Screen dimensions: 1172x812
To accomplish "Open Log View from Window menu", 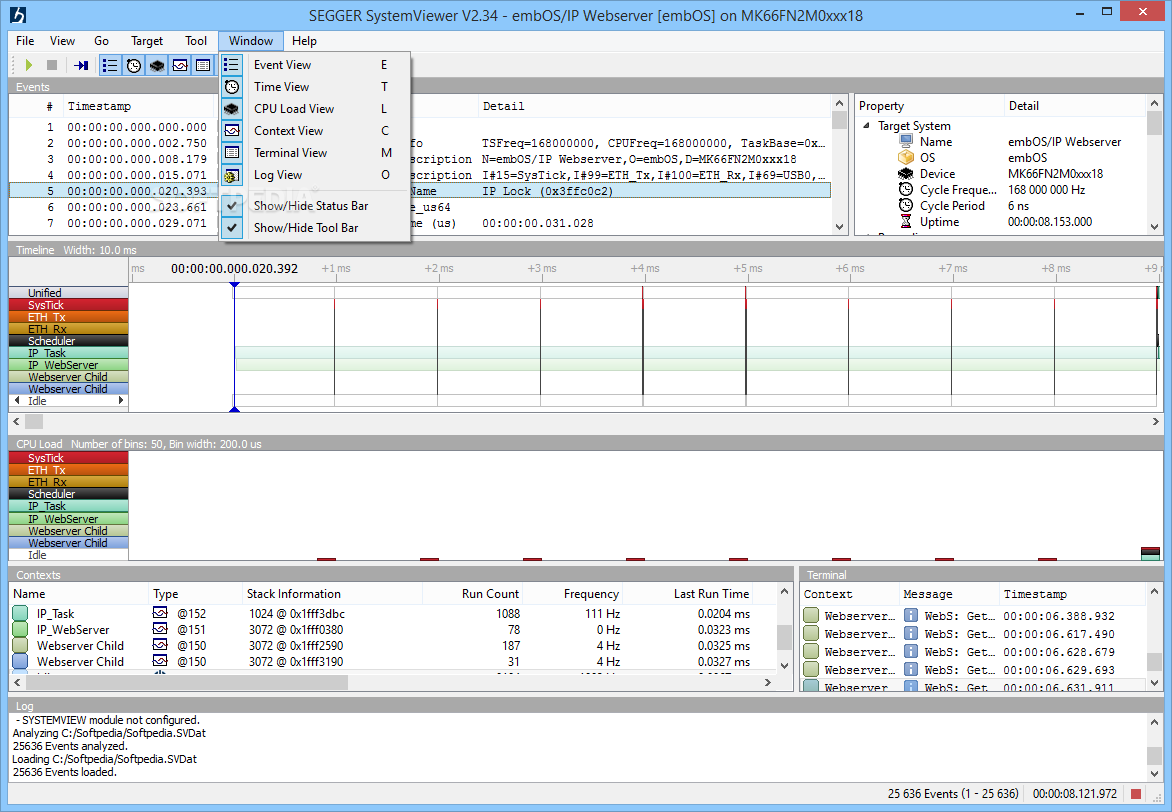I will [315, 175].
